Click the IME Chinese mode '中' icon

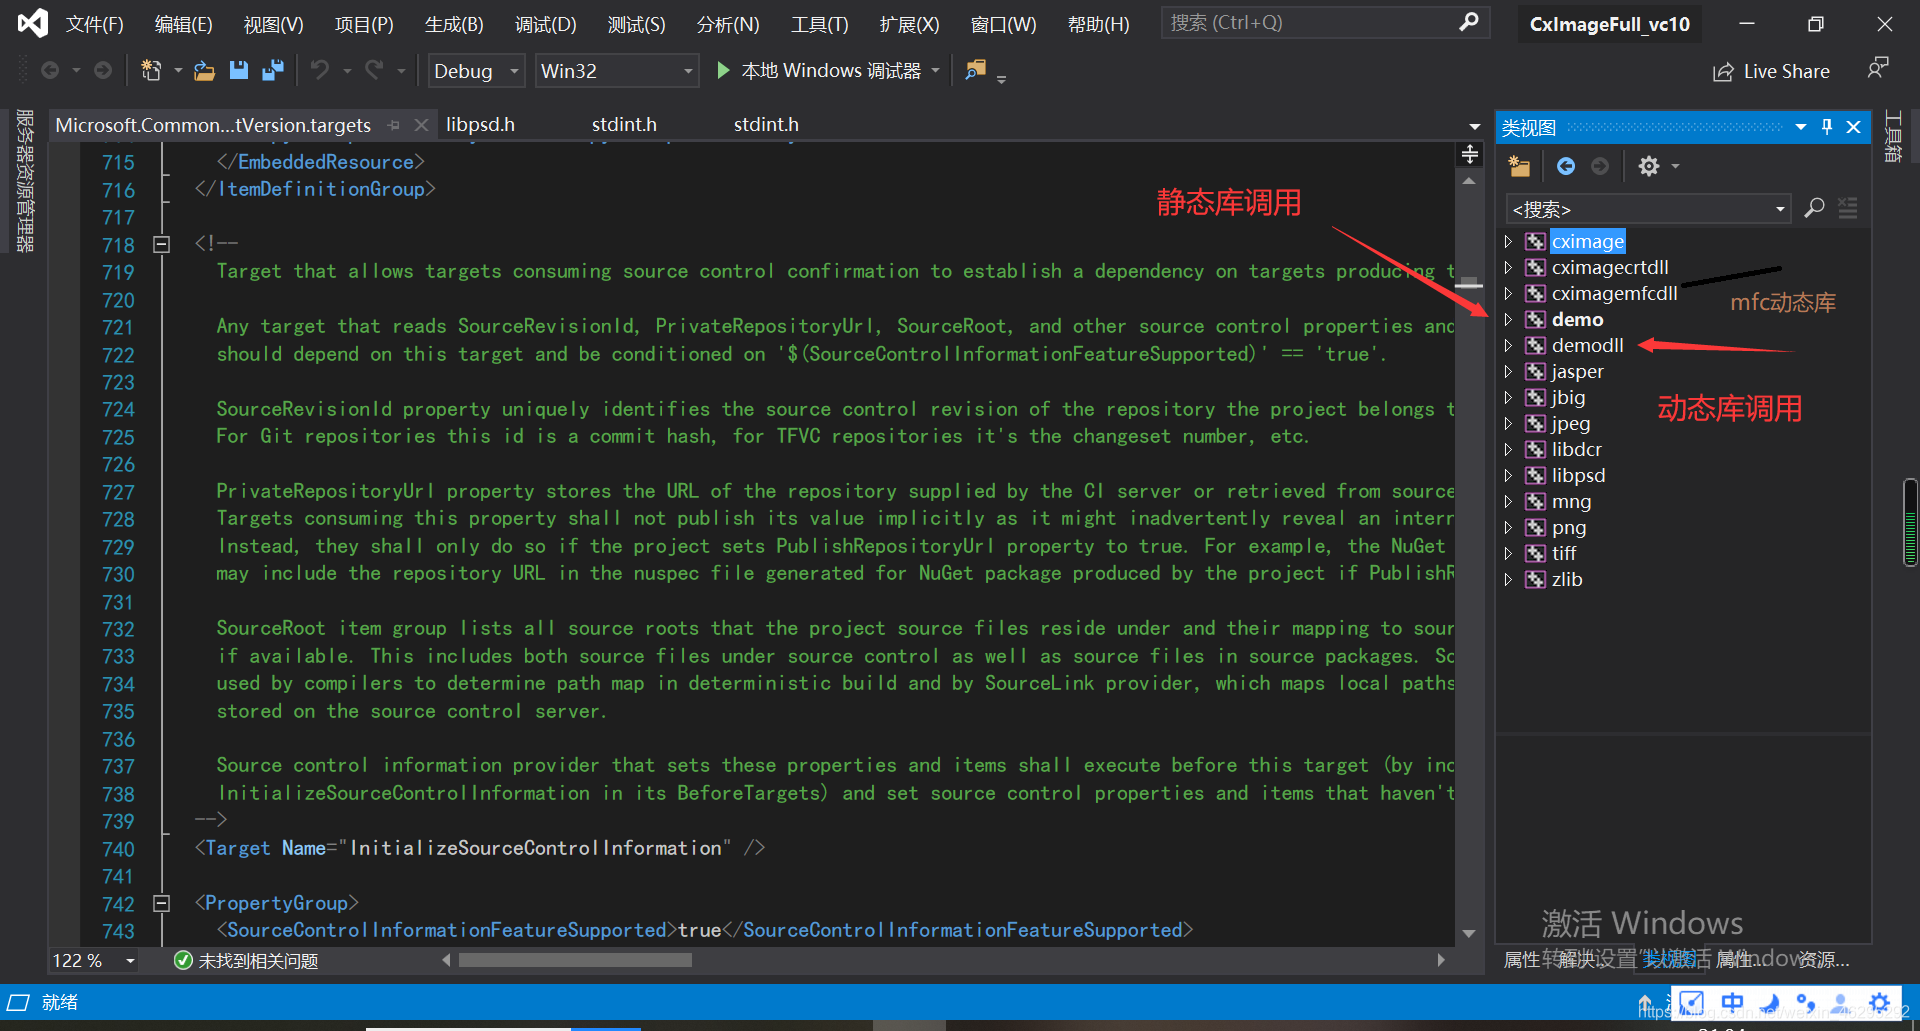coord(1733,1002)
